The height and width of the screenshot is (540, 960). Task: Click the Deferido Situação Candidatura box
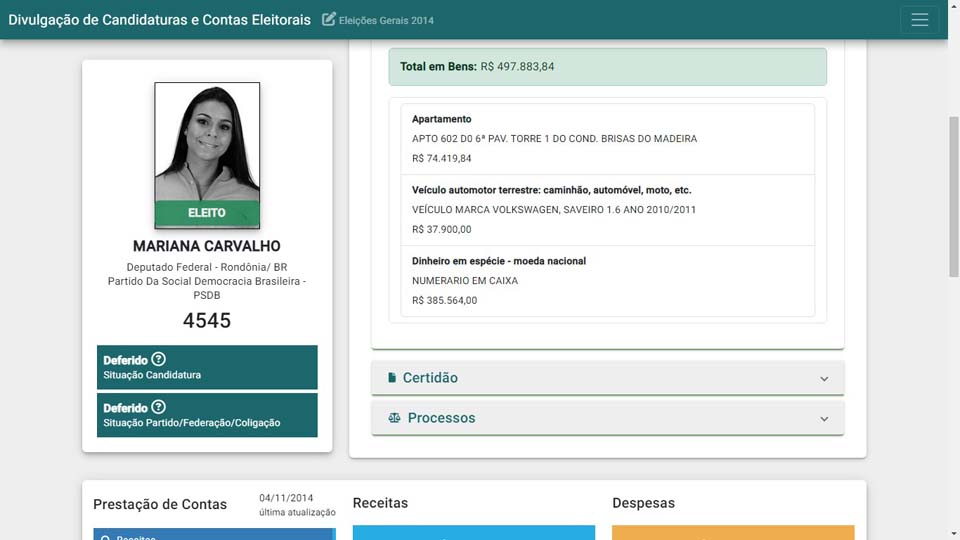click(x=207, y=367)
